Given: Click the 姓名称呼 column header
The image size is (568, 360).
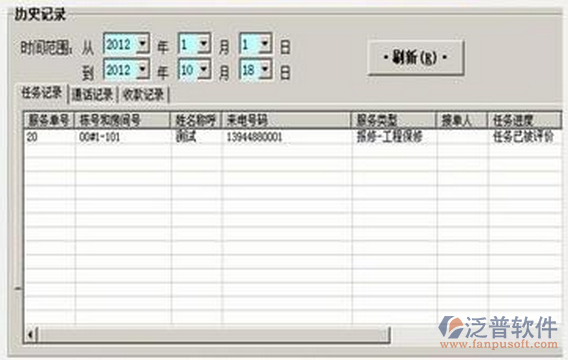Looking at the screenshot, I should click(196, 120).
